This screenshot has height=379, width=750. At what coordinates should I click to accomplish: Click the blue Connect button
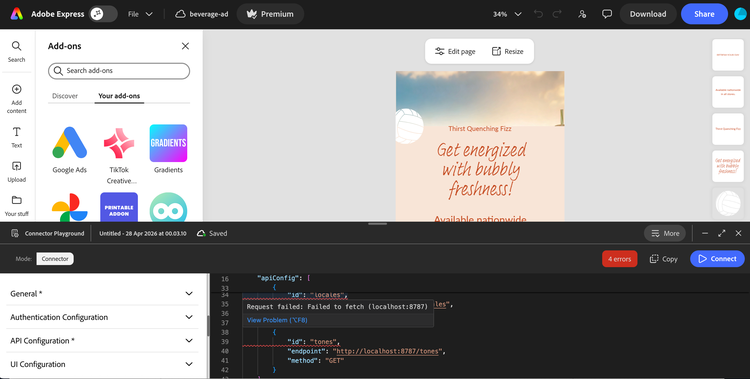(717, 259)
